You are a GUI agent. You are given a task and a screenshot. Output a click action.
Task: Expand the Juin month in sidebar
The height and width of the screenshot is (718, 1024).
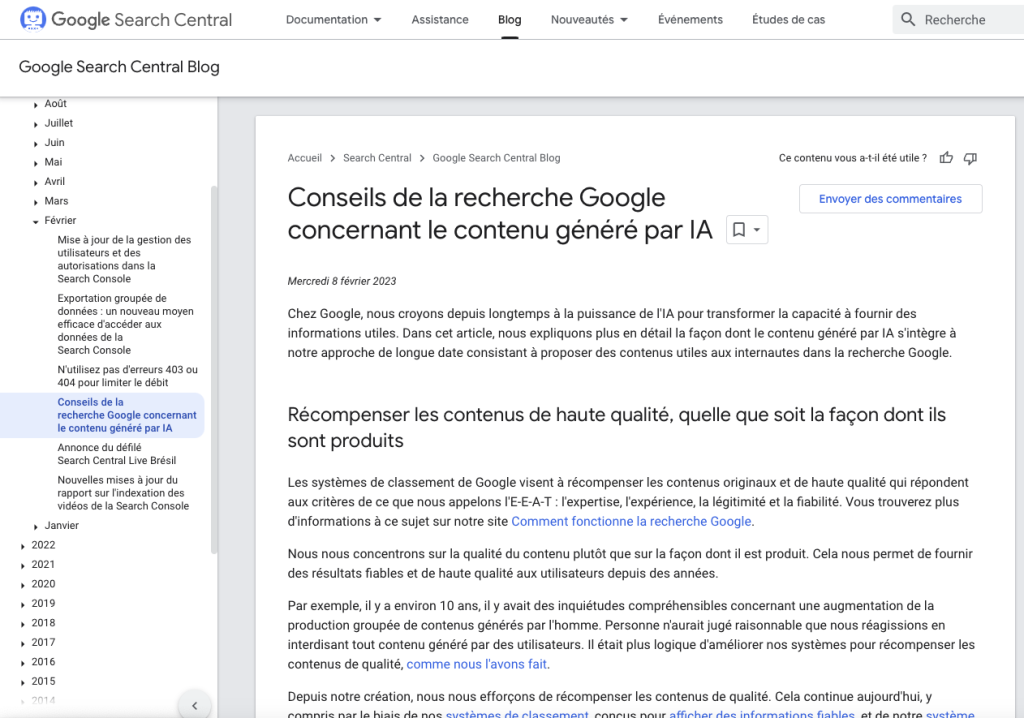(35, 144)
